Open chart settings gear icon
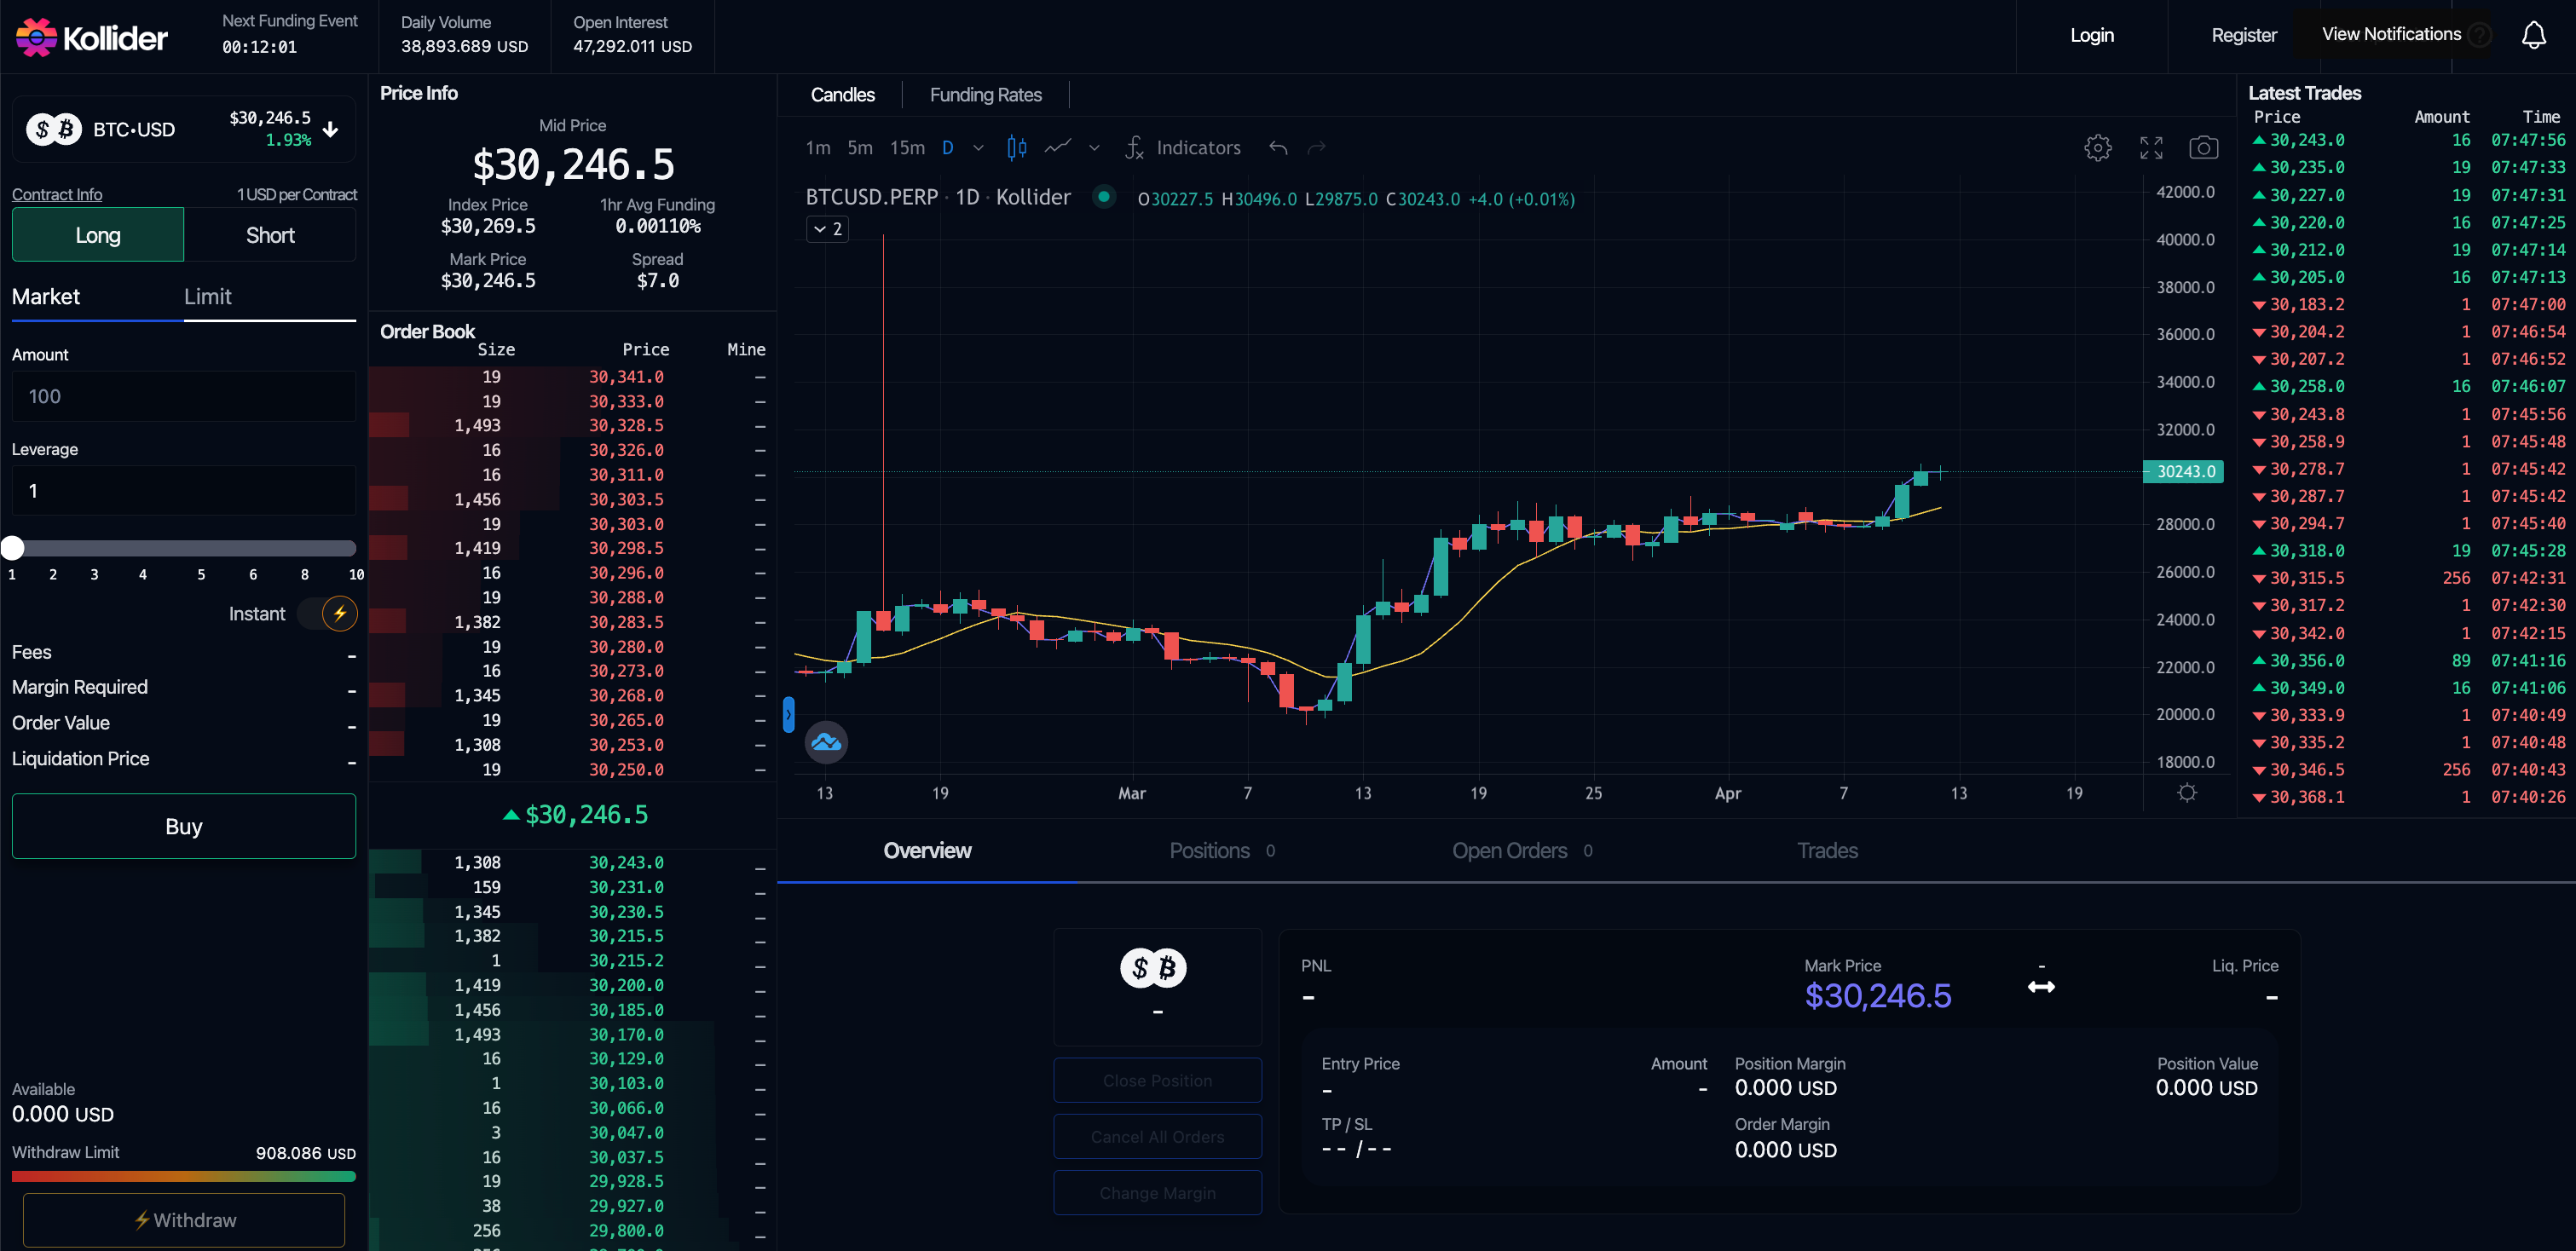The height and width of the screenshot is (1251, 2576). point(2097,148)
